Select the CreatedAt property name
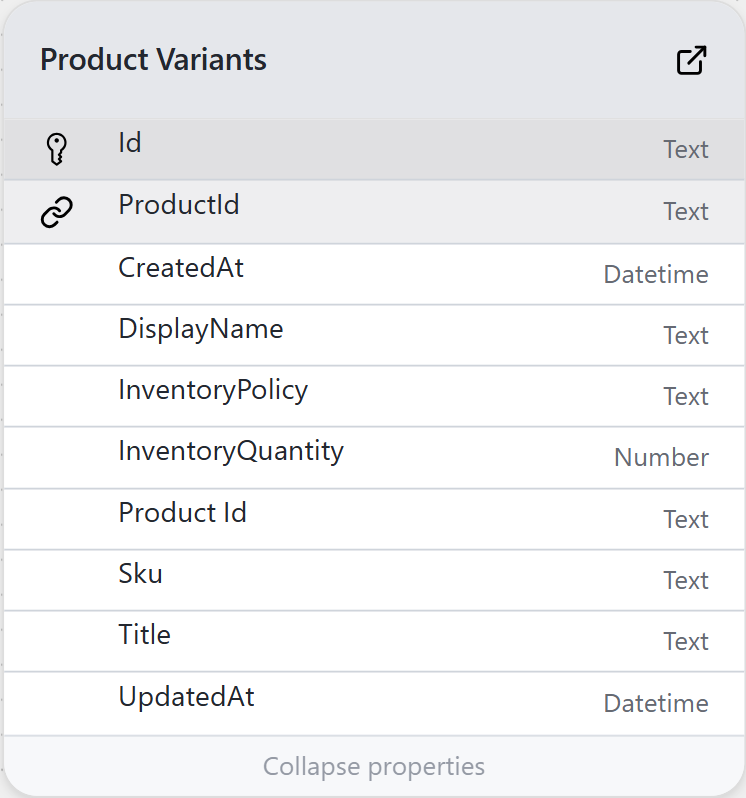Screen dimensions: 746x798 (x=181, y=267)
